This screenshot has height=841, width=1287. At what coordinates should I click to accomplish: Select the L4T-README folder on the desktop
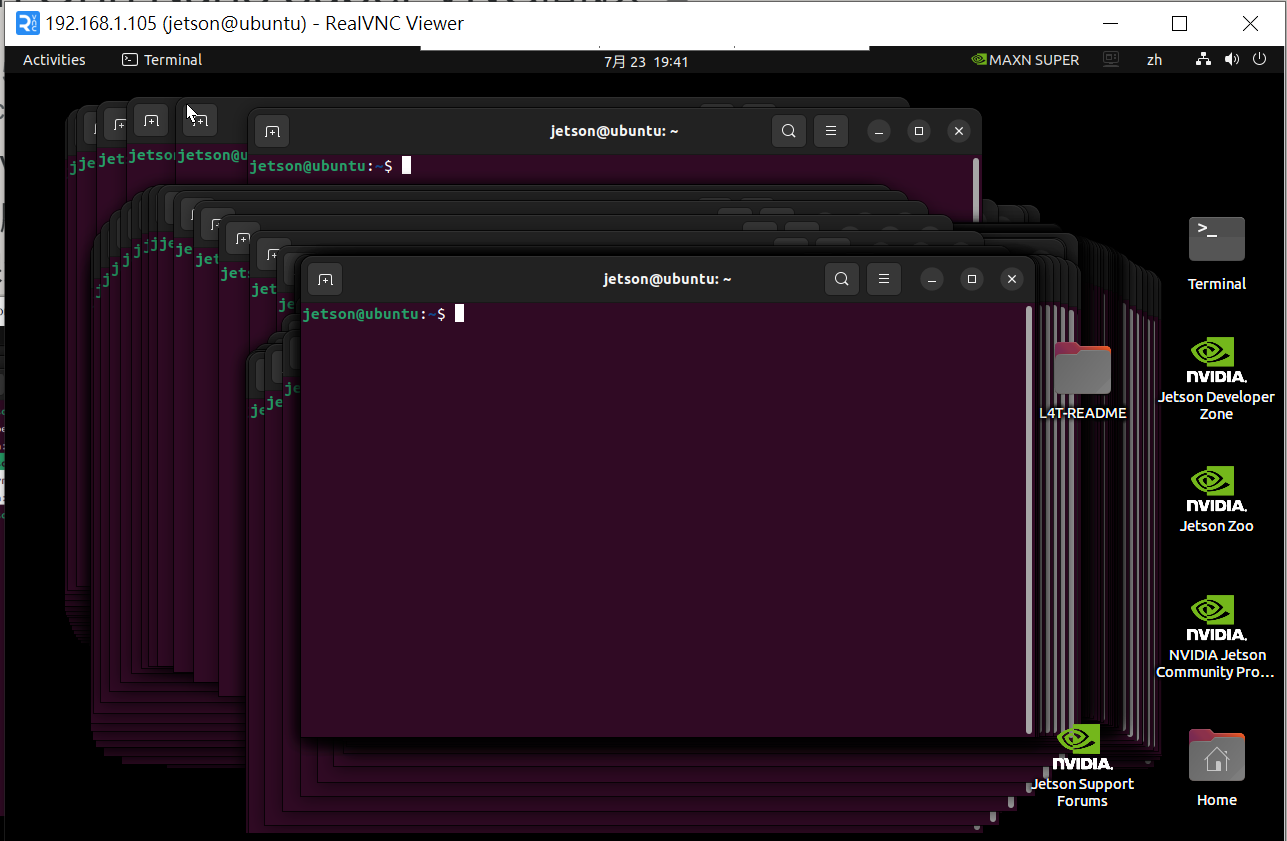click(1083, 381)
